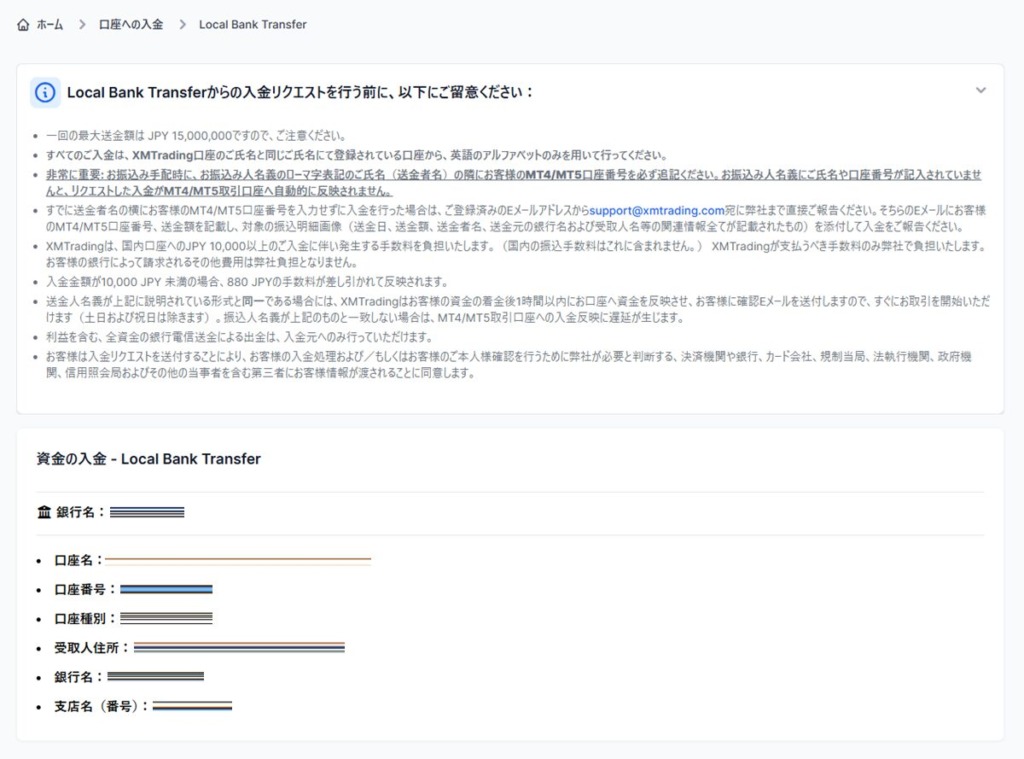This screenshot has height=759, width=1024.
Task: Select the bank building icon beside 銀行名
Action: click(44, 511)
